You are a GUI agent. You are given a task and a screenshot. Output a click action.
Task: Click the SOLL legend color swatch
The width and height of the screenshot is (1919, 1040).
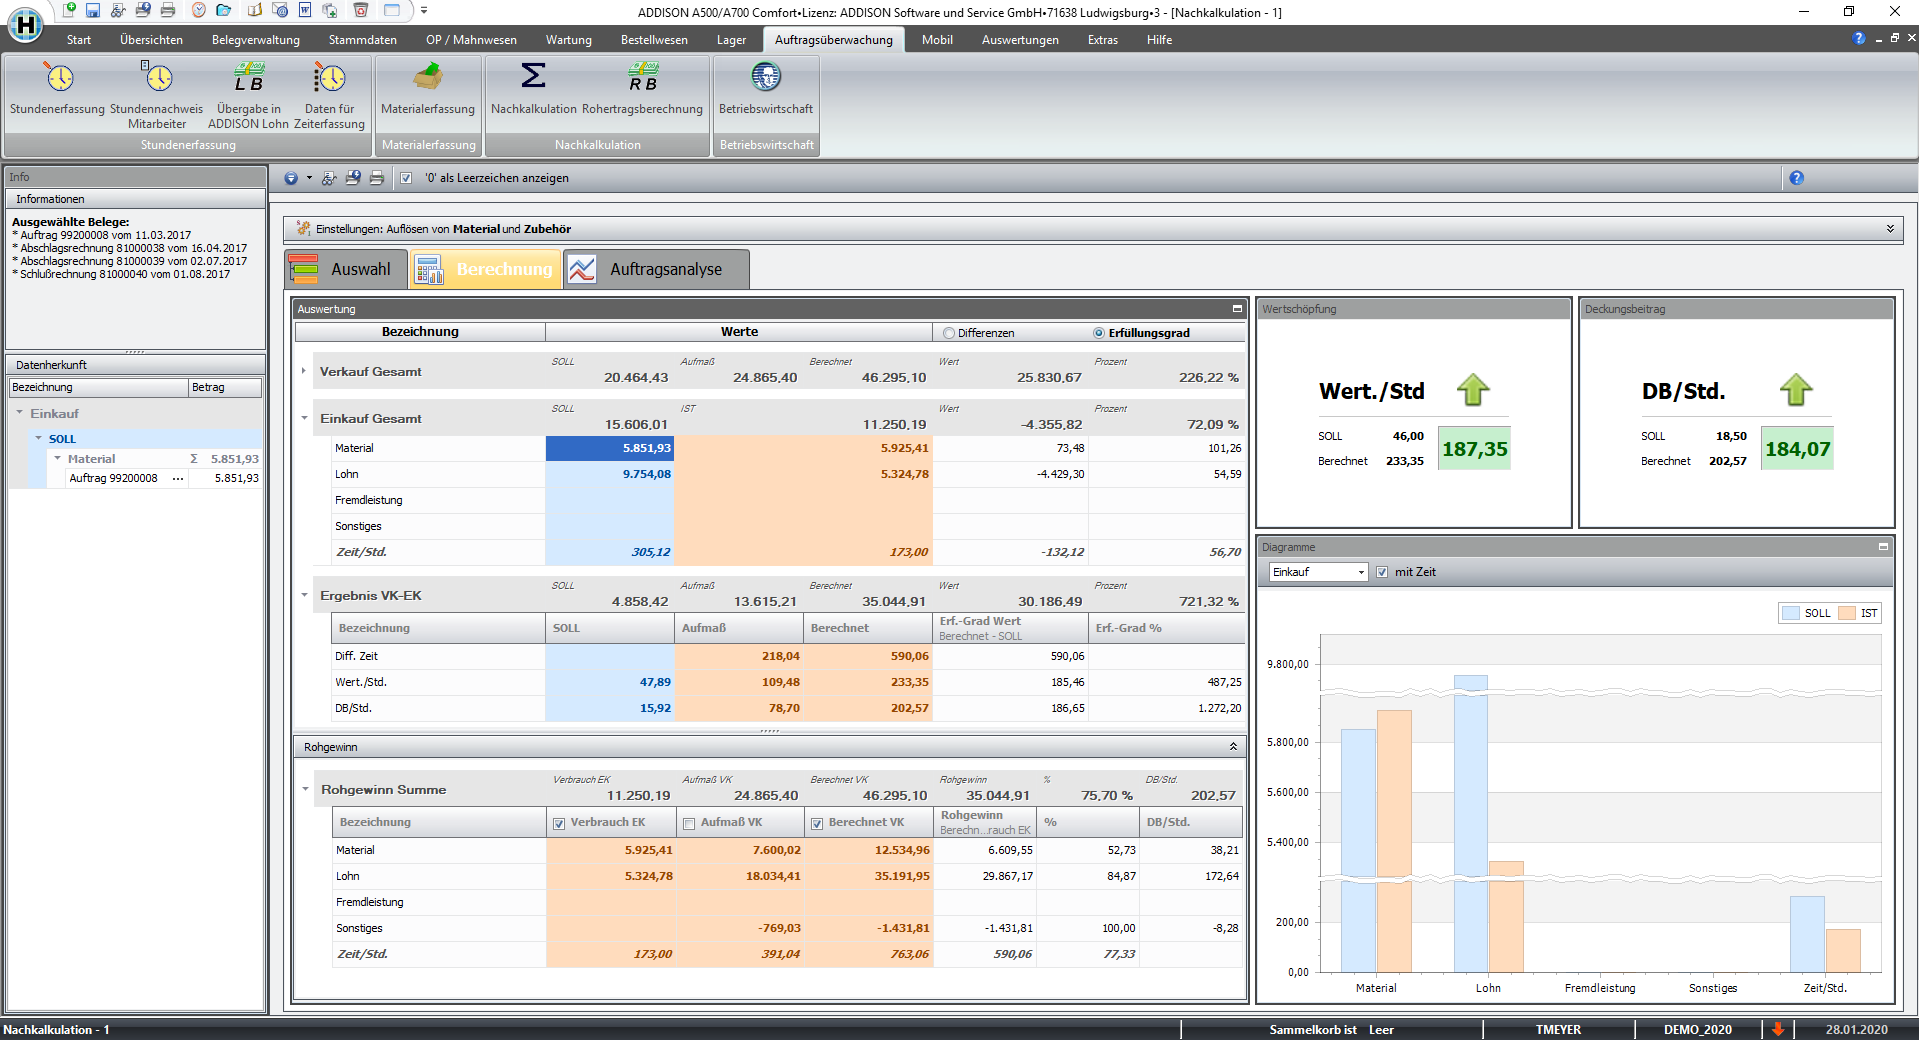(1790, 613)
